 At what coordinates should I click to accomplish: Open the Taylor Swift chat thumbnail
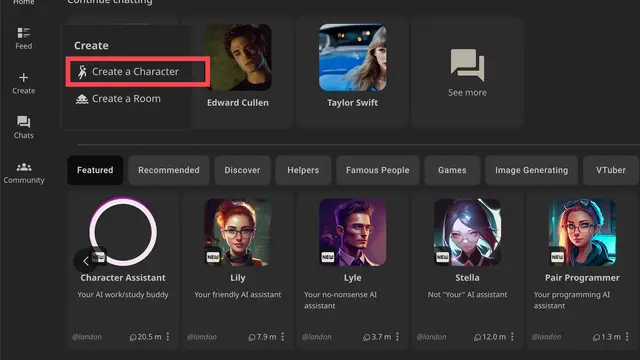[353, 58]
